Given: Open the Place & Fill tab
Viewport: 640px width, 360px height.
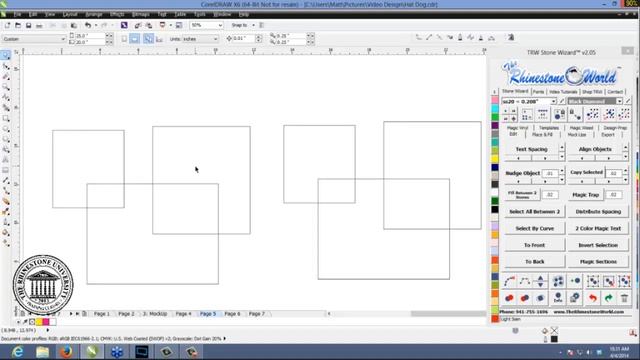Looking at the screenshot, I should tap(542, 134).
